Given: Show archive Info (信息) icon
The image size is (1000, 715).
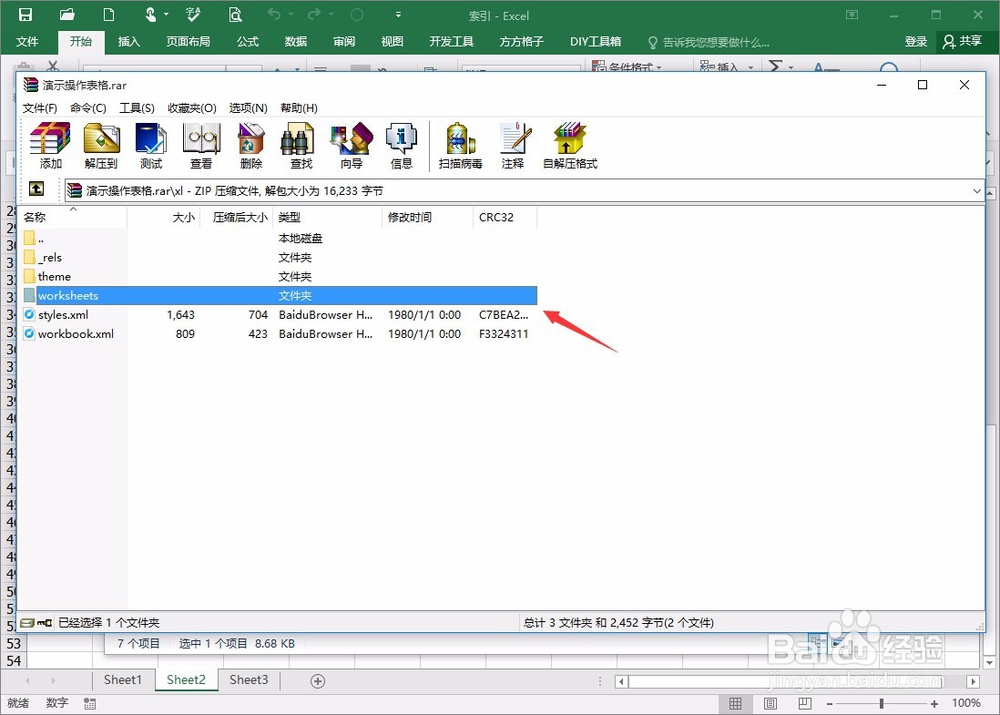Looking at the screenshot, I should click(401, 146).
